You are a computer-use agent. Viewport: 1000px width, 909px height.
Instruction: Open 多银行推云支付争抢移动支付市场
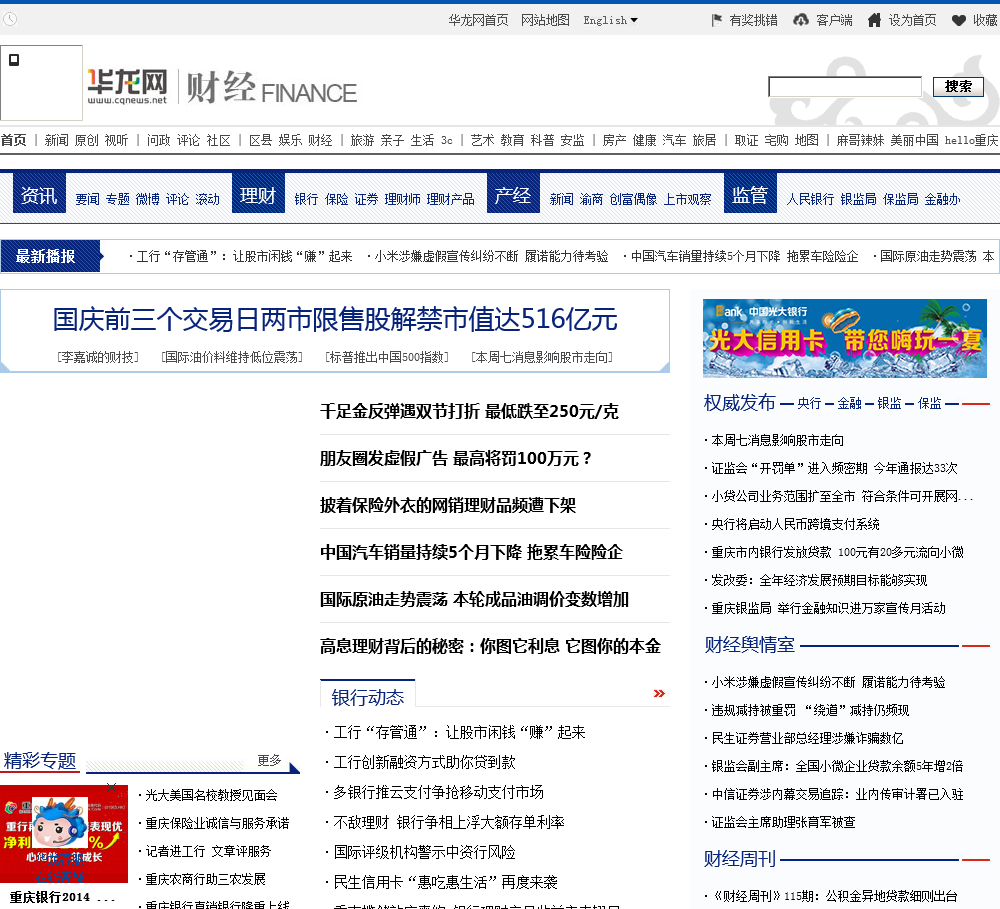pyautogui.click(x=438, y=792)
